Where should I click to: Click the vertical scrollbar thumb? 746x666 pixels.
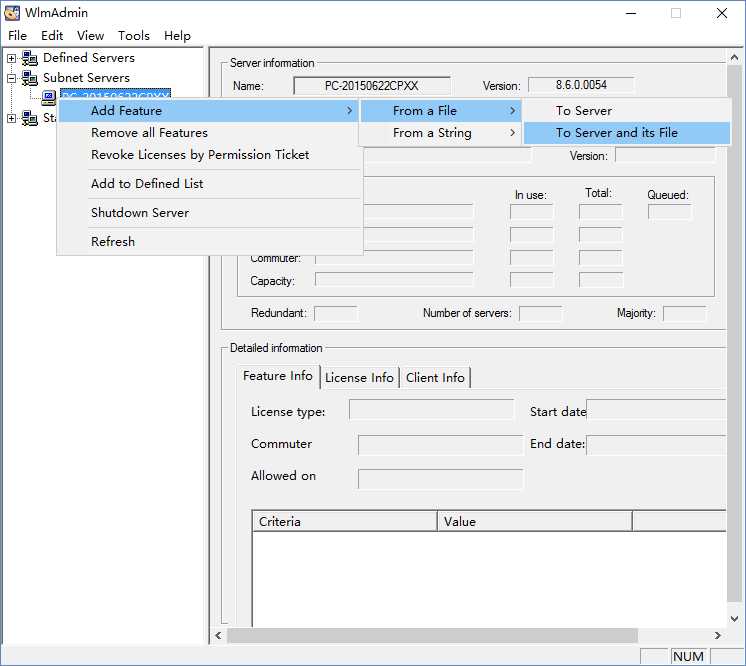[x=735, y=334]
